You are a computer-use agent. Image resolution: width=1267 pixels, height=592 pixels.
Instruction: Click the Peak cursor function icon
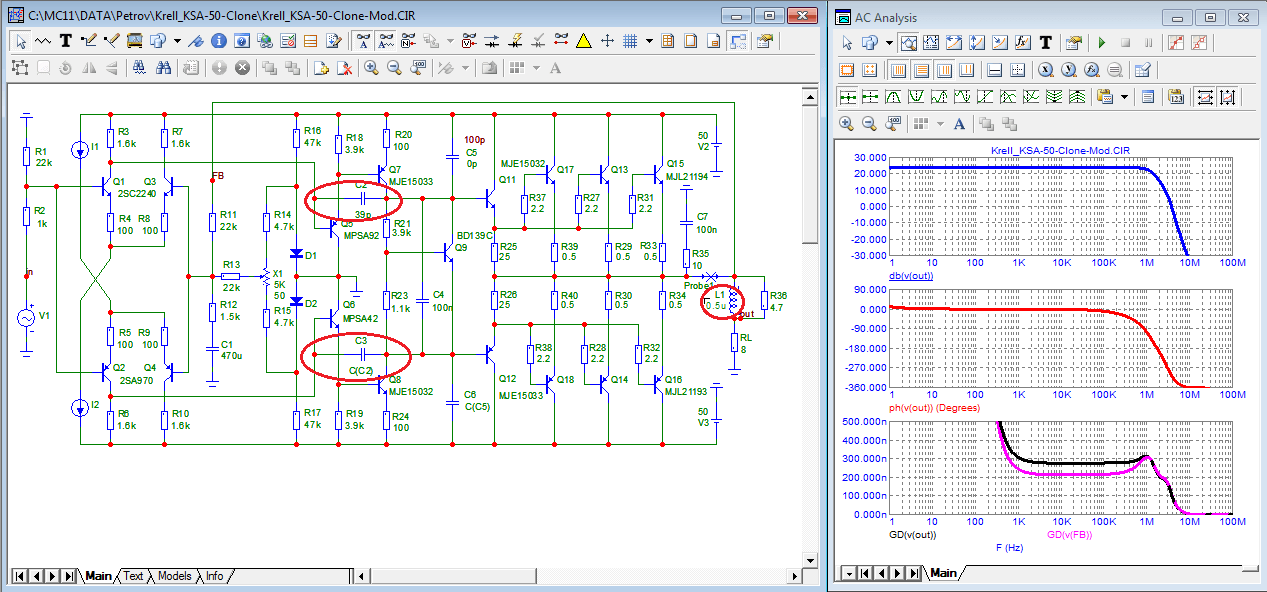892,97
